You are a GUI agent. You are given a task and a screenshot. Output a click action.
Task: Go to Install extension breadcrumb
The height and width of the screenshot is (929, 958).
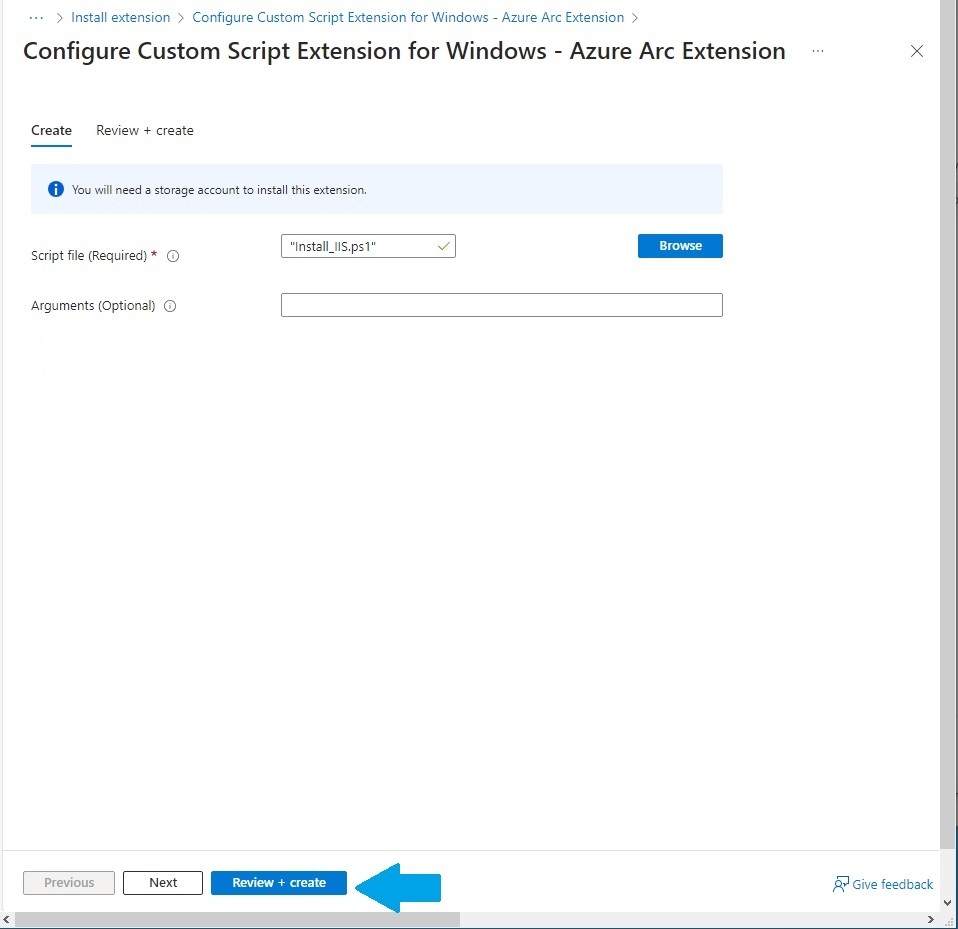(120, 18)
